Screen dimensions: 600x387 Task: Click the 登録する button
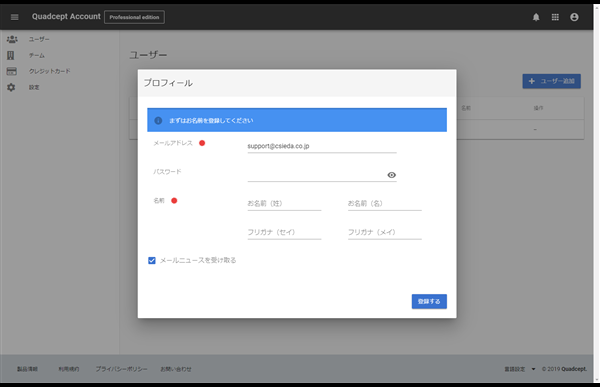coord(429,301)
